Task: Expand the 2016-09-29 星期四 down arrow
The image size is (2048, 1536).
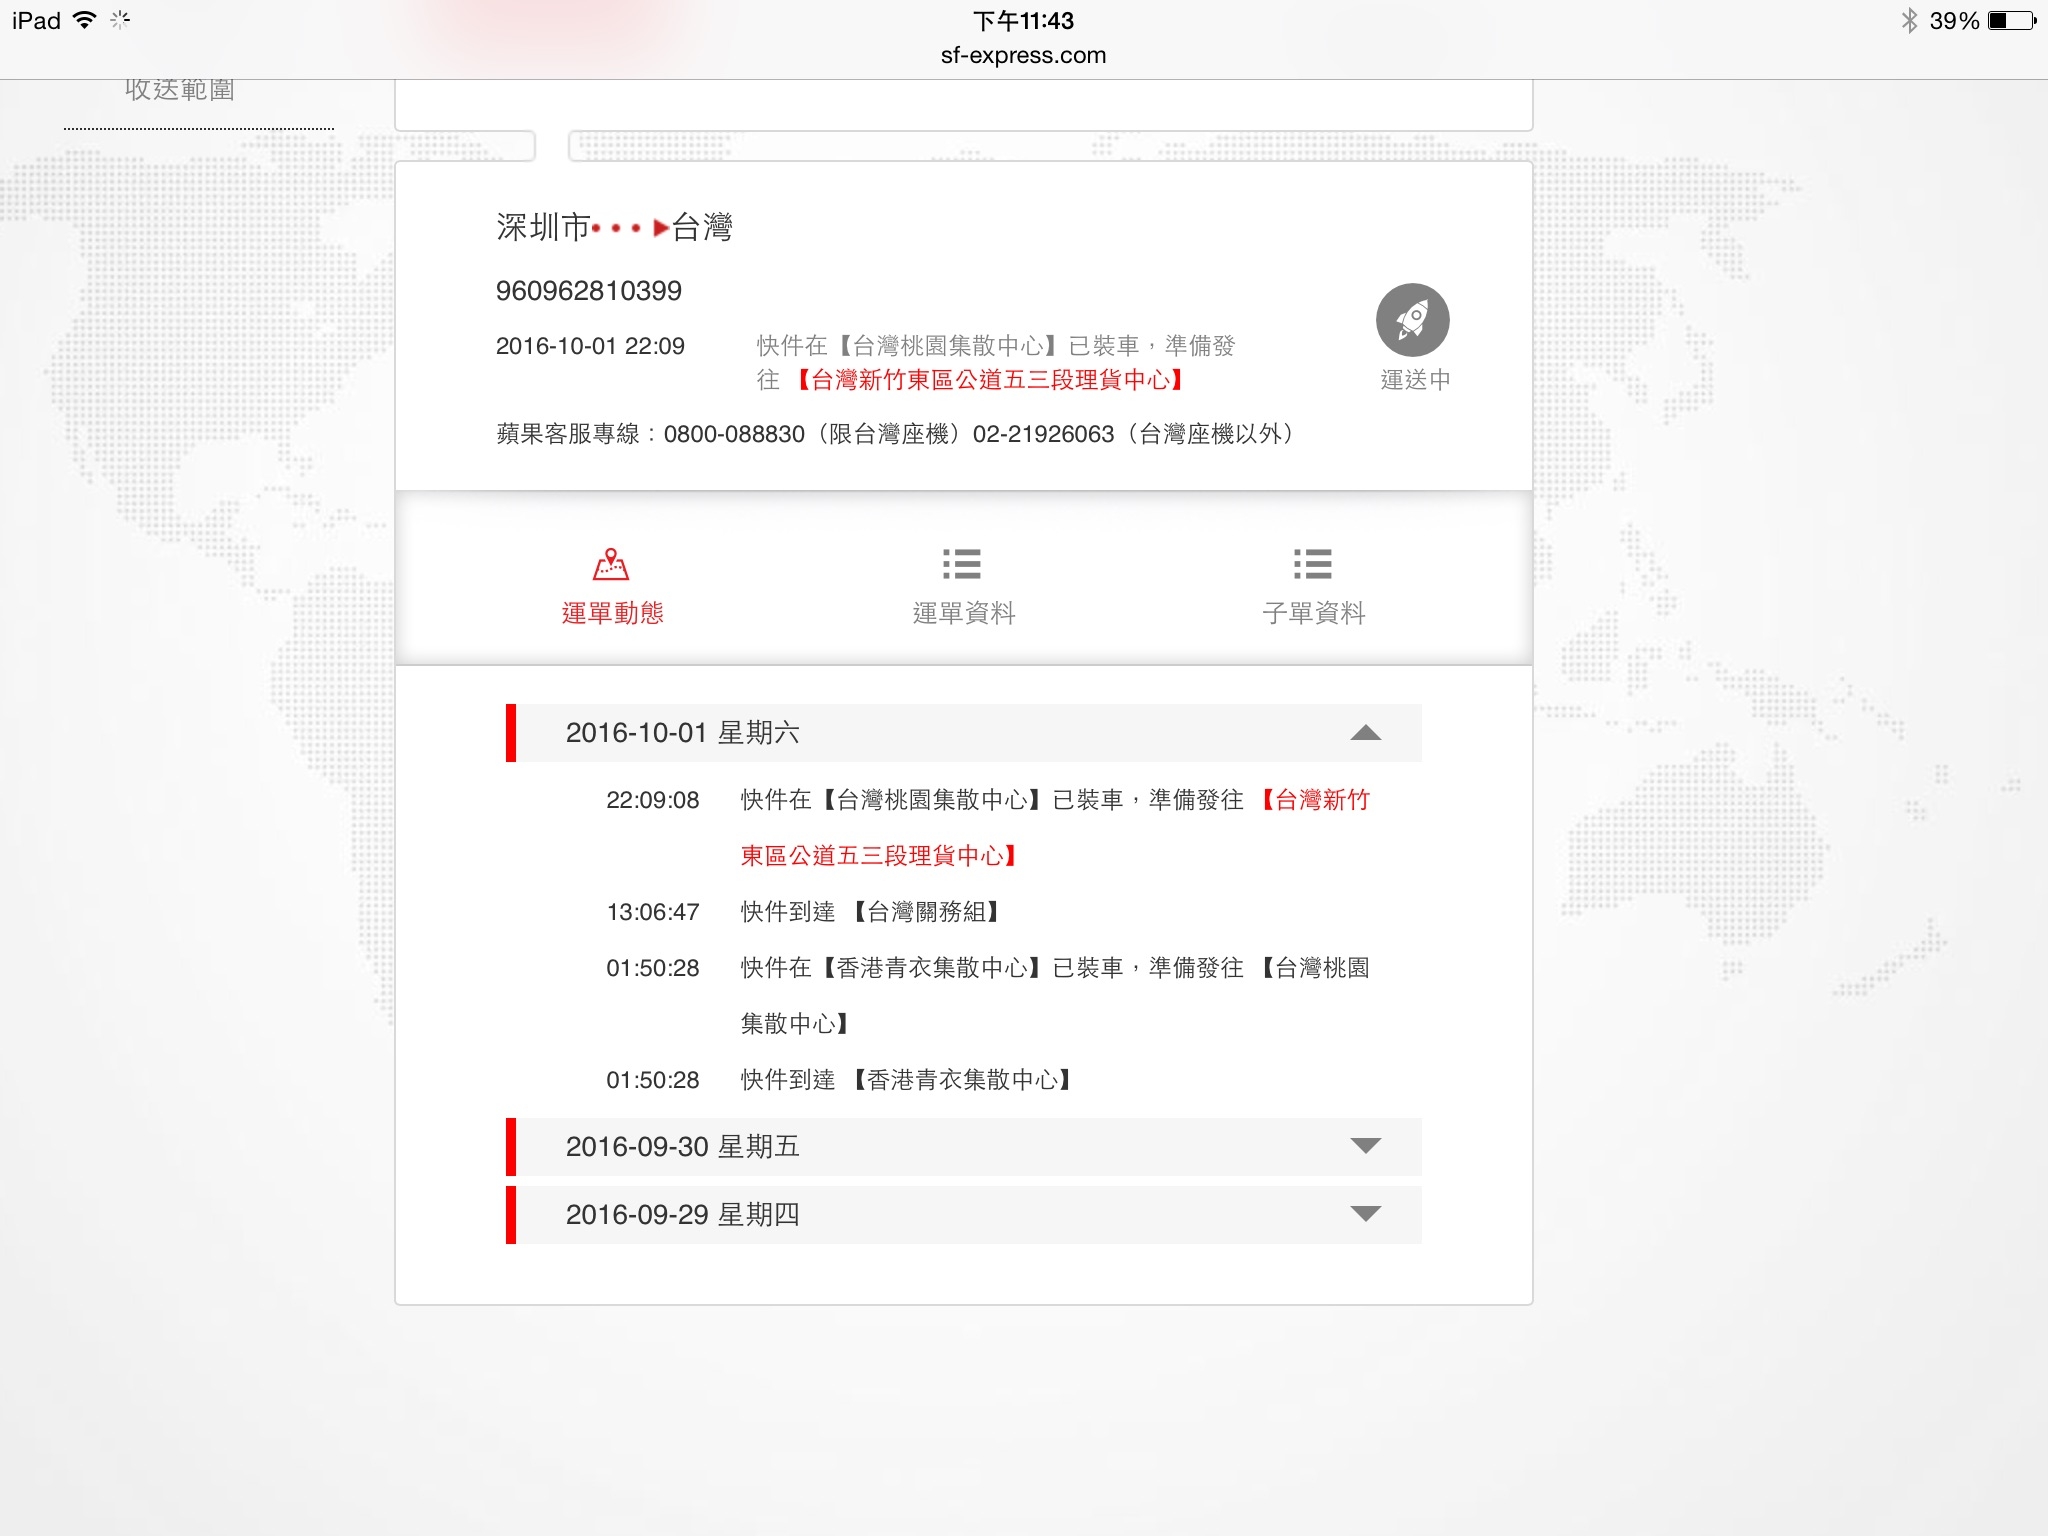Action: [1365, 1214]
